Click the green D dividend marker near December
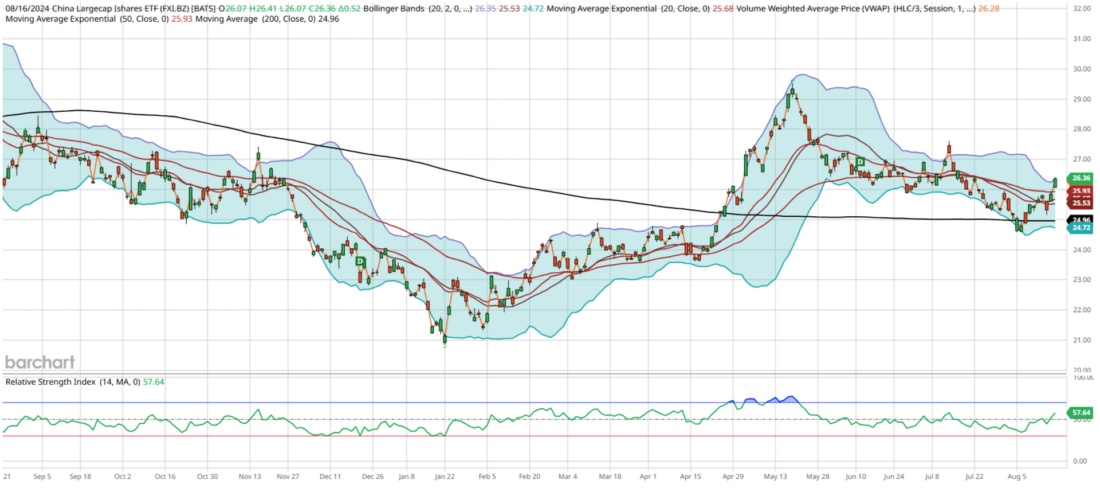Image resolution: width=1100 pixels, height=492 pixels. click(360, 261)
